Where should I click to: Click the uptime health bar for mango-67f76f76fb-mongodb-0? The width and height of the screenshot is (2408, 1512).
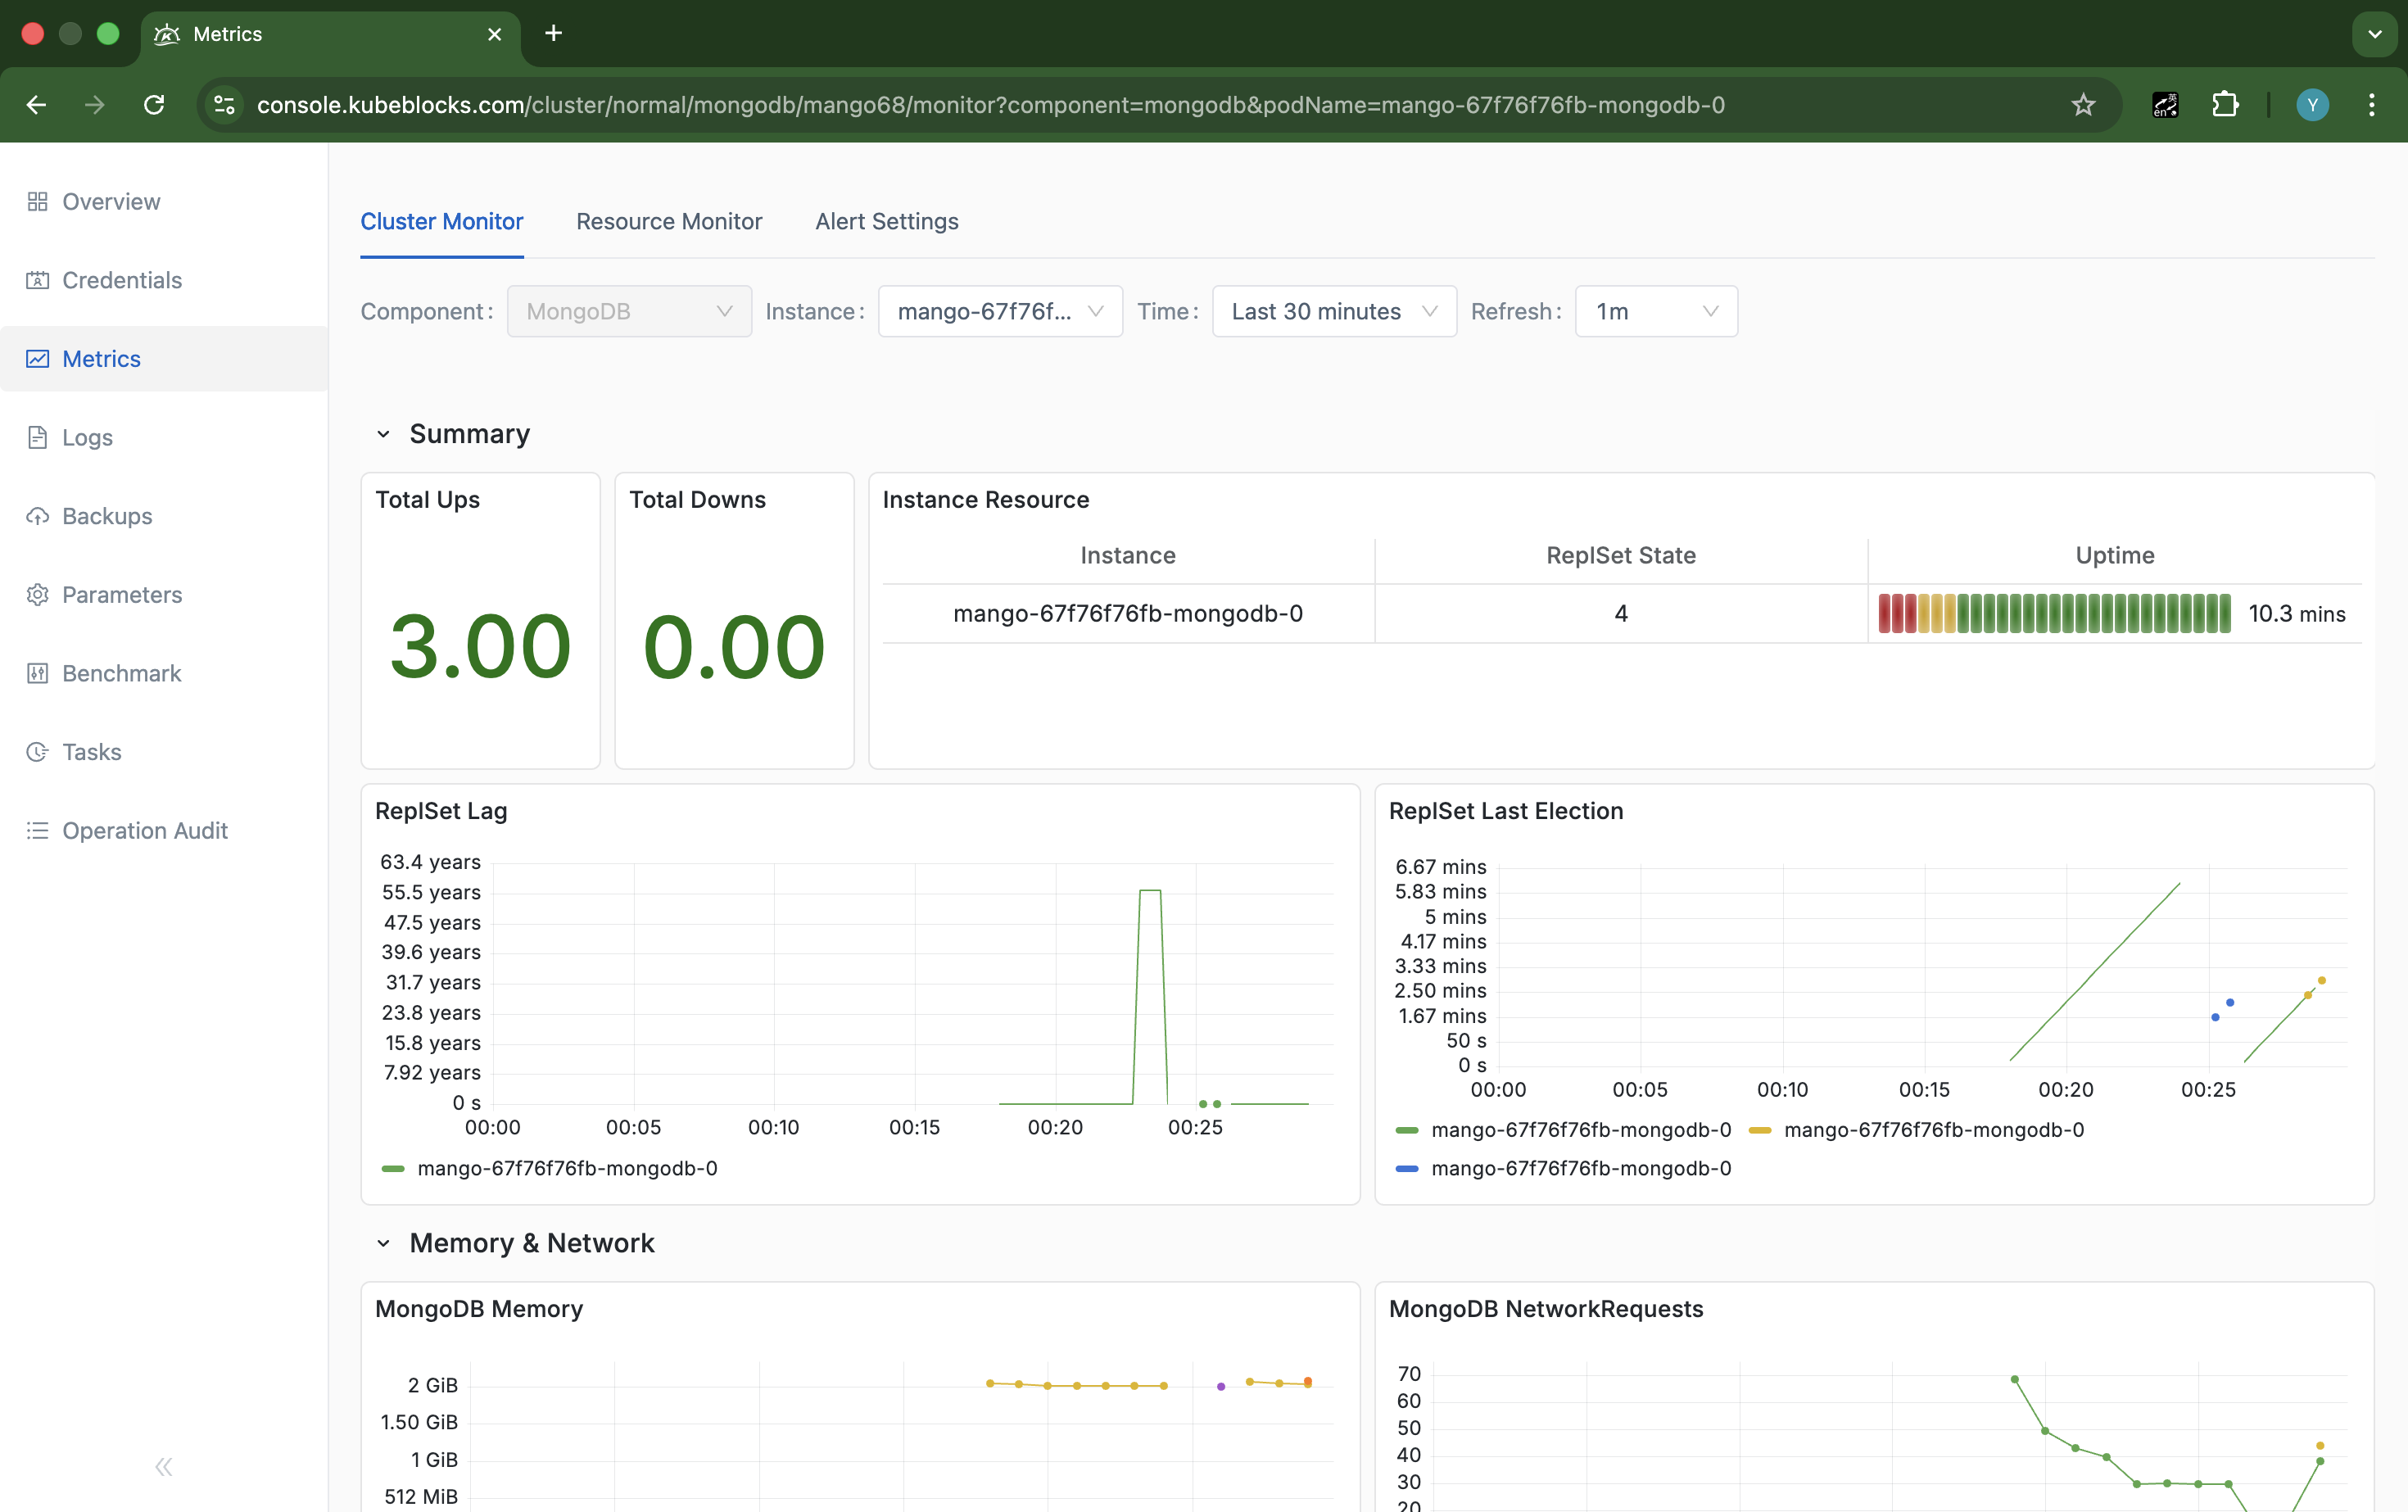tap(2053, 613)
